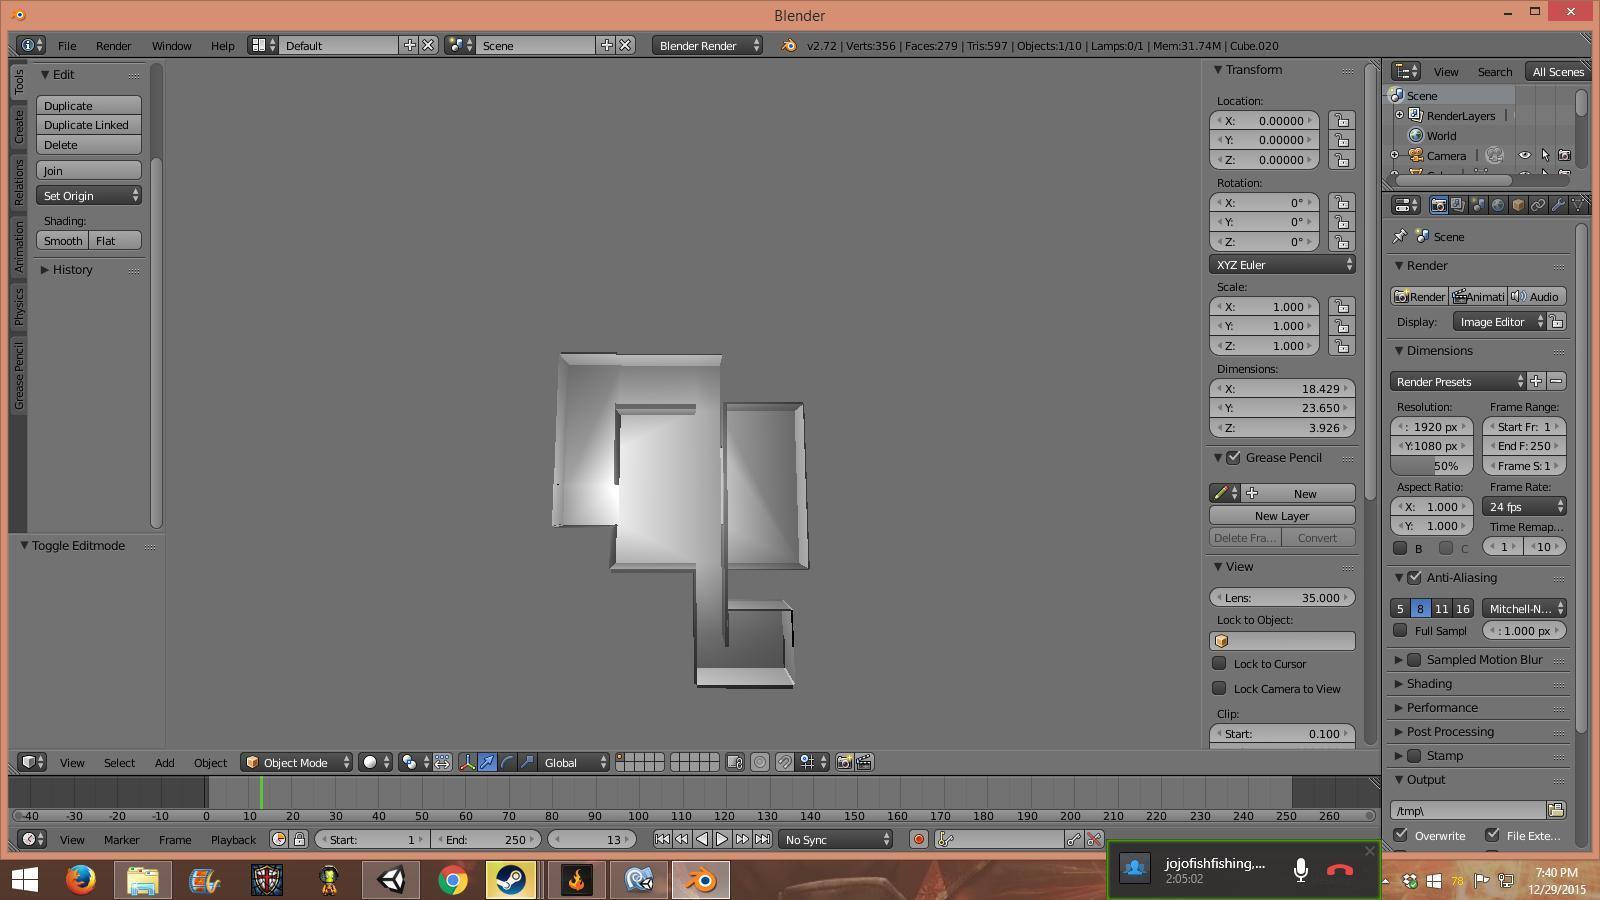The width and height of the screenshot is (1600, 900).
Task: Toggle the 3D manipulator widget icon
Action: [467, 762]
